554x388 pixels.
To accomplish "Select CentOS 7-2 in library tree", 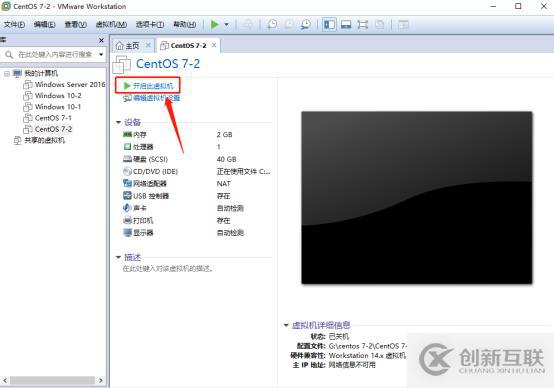I will pyautogui.click(x=53, y=129).
